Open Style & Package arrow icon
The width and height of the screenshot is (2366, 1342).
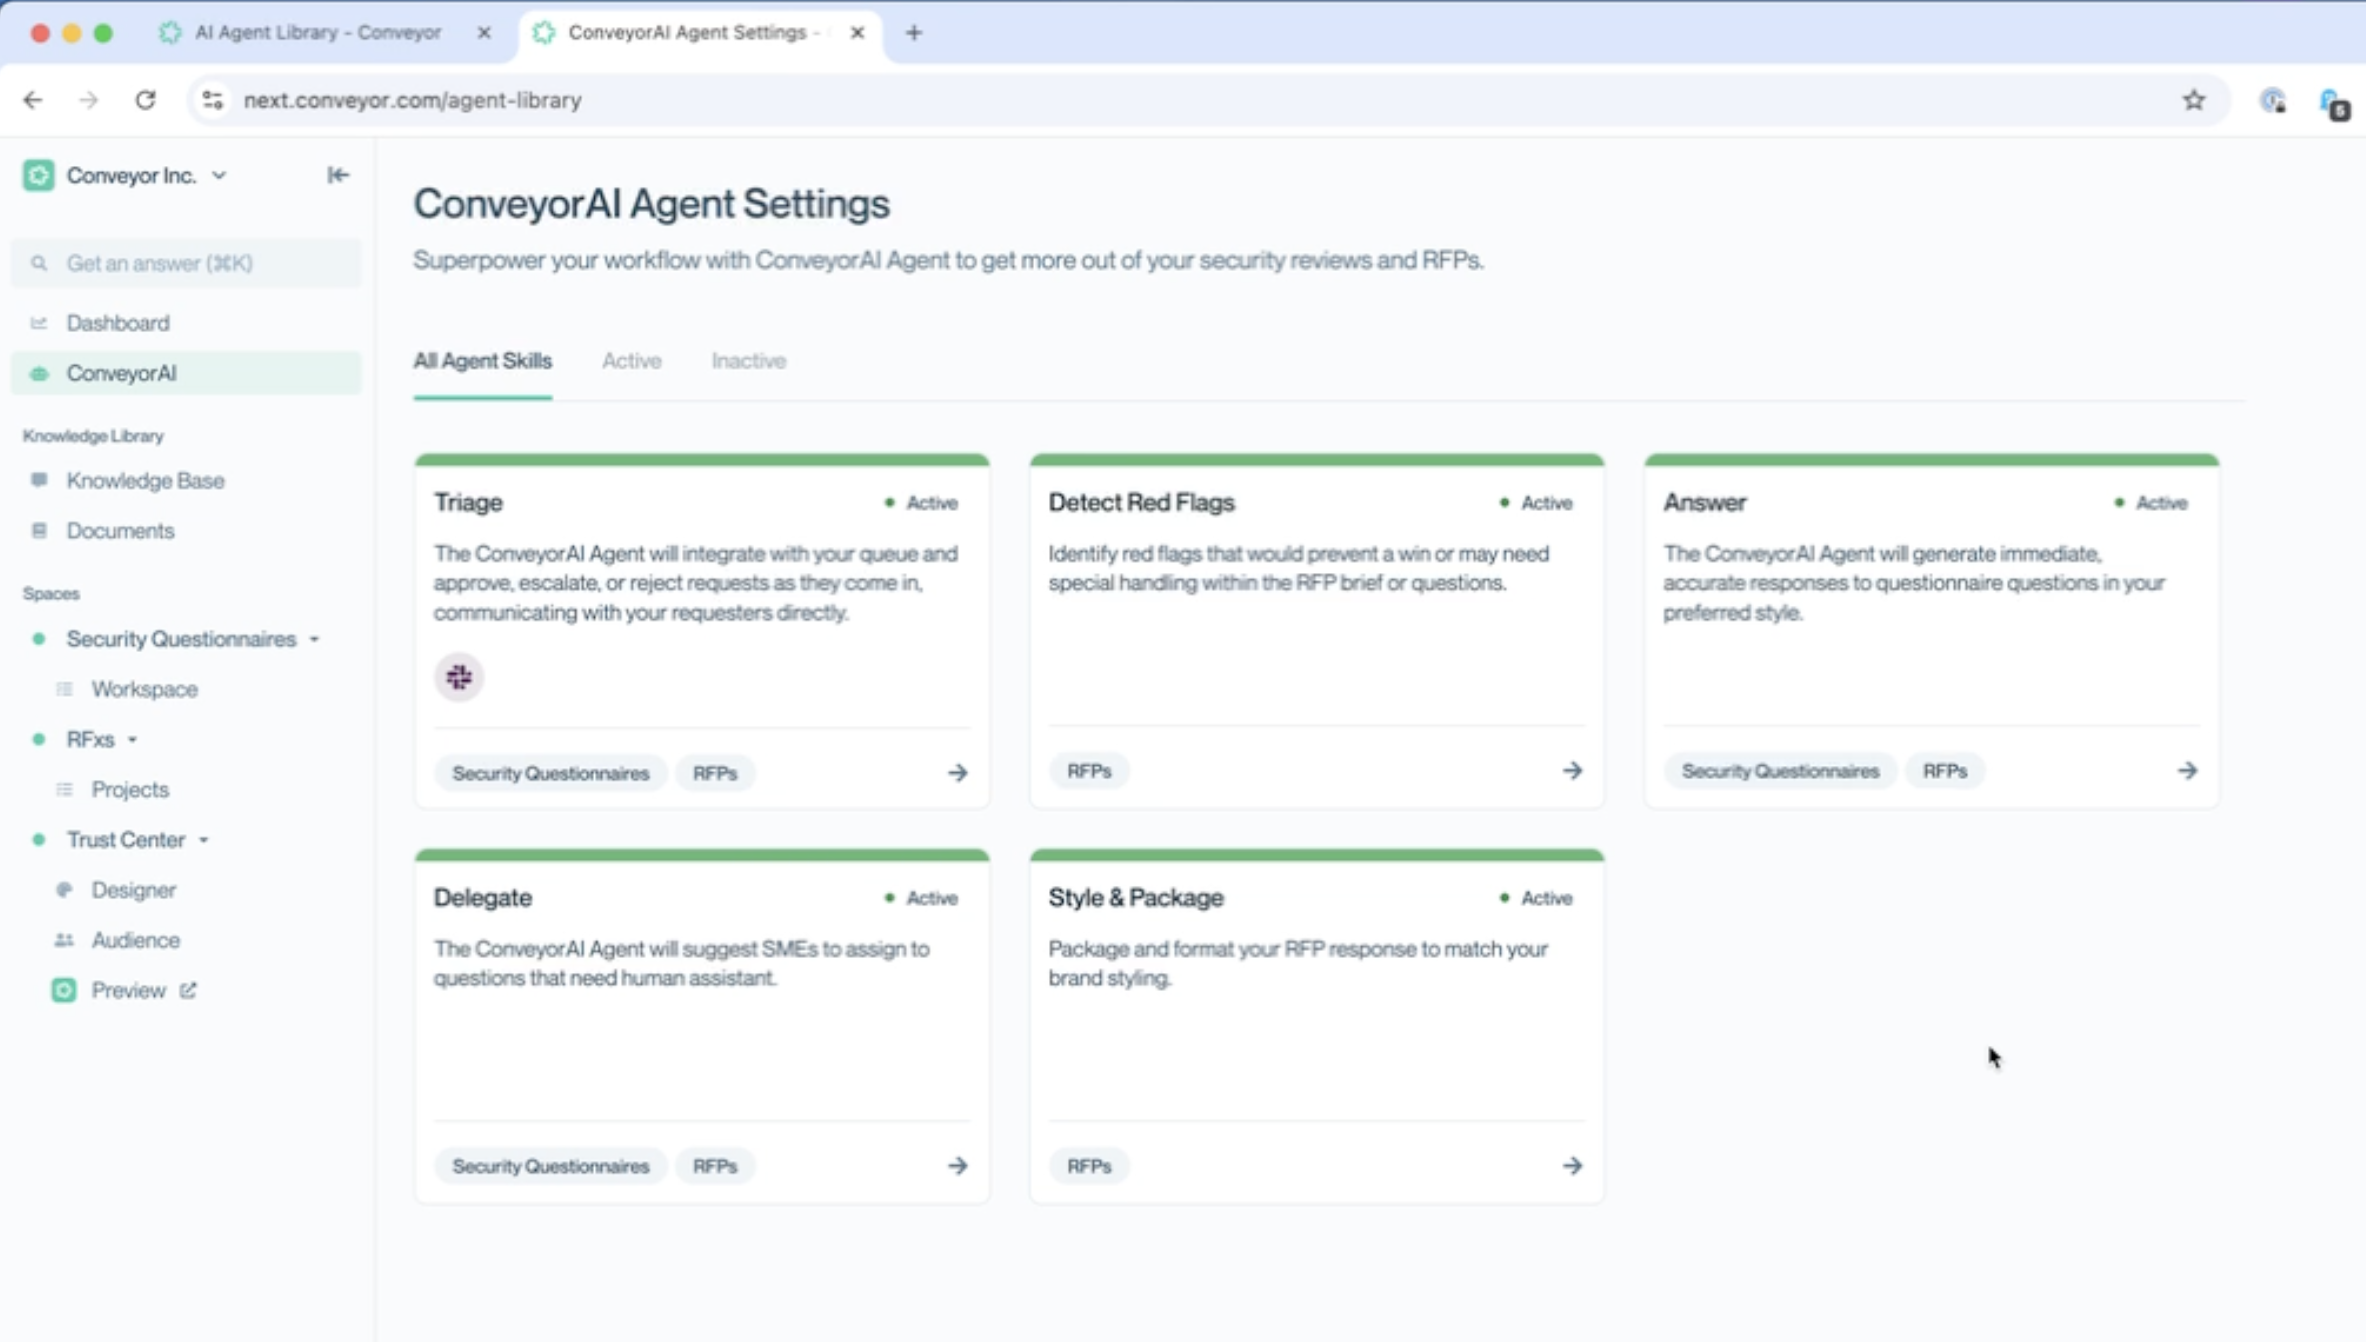pyautogui.click(x=1572, y=1165)
